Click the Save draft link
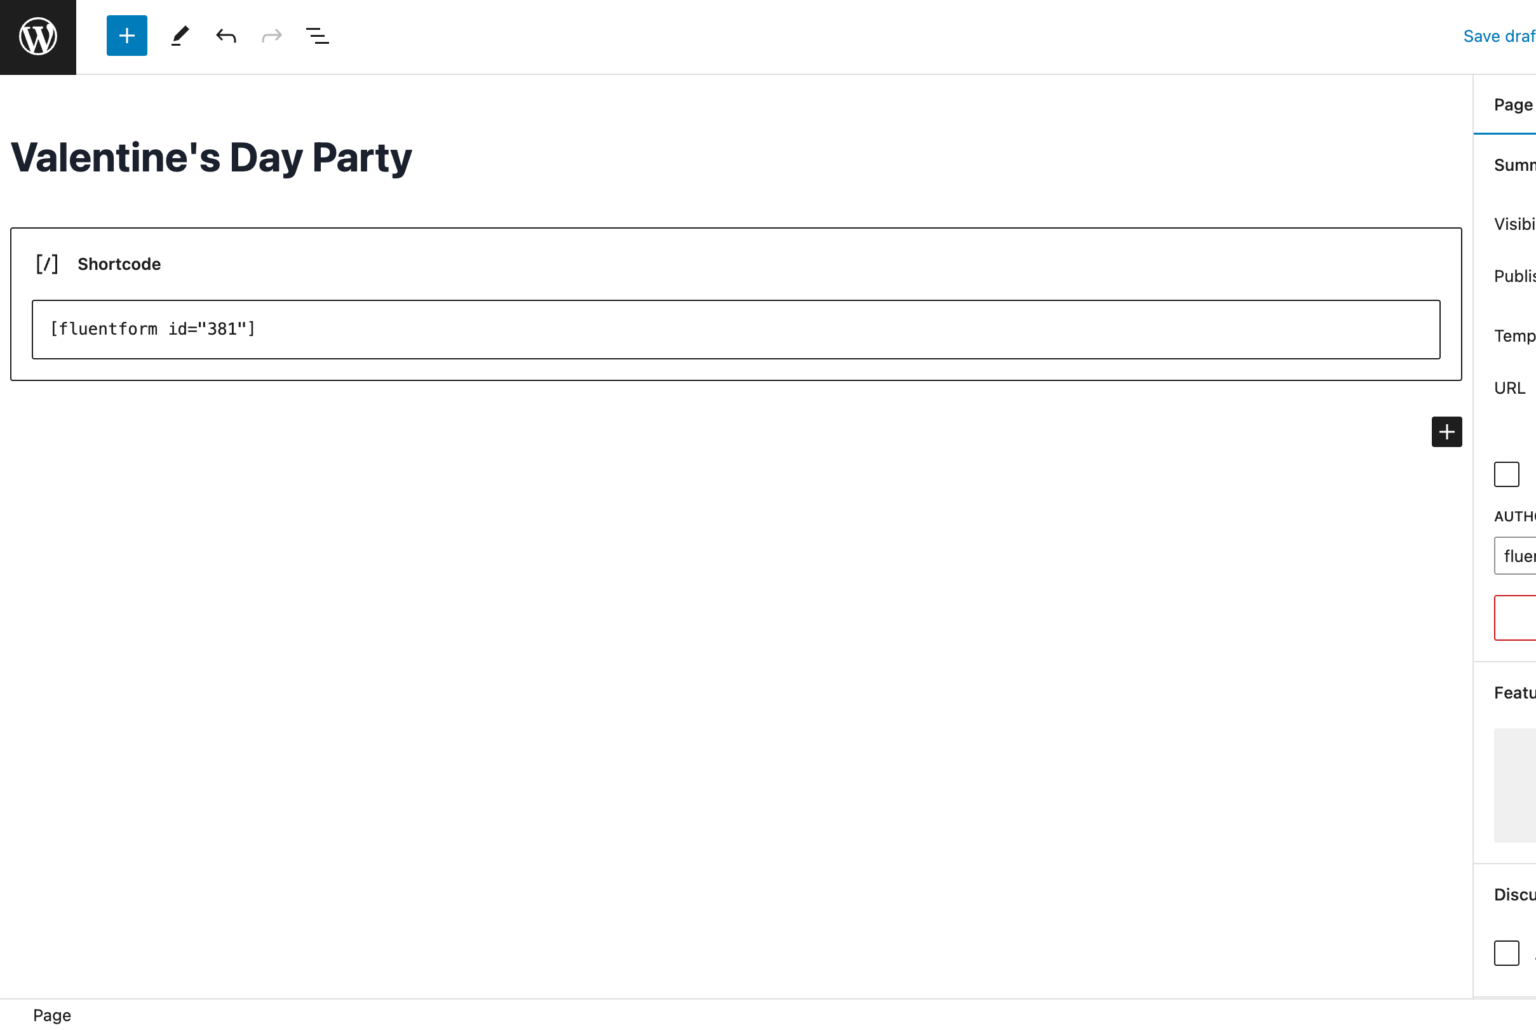 point(1499,35)
